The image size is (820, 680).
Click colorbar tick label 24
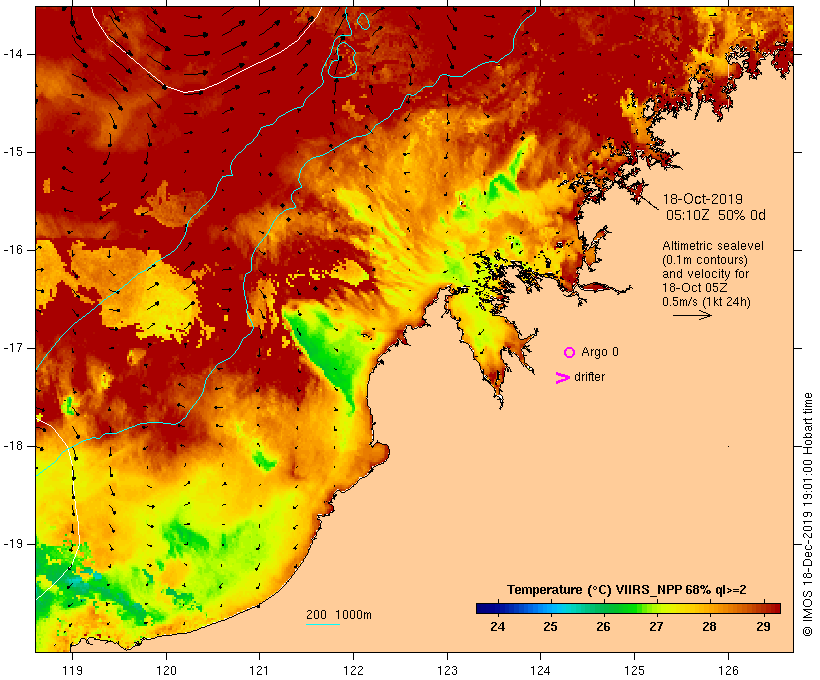(497, 627)
